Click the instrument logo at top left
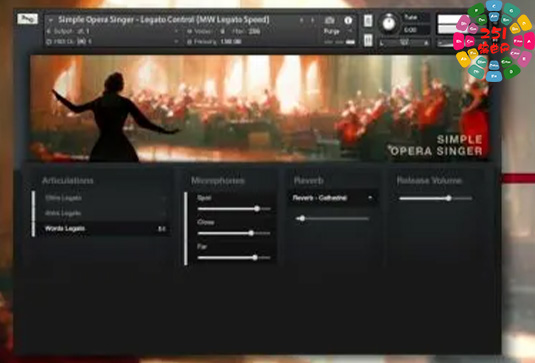Viewport: 535px width, 363px height. pos(27,19)
